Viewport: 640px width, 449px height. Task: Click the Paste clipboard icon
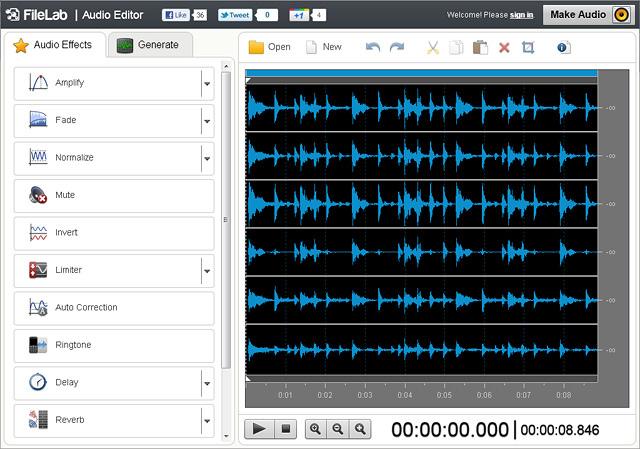480,47
